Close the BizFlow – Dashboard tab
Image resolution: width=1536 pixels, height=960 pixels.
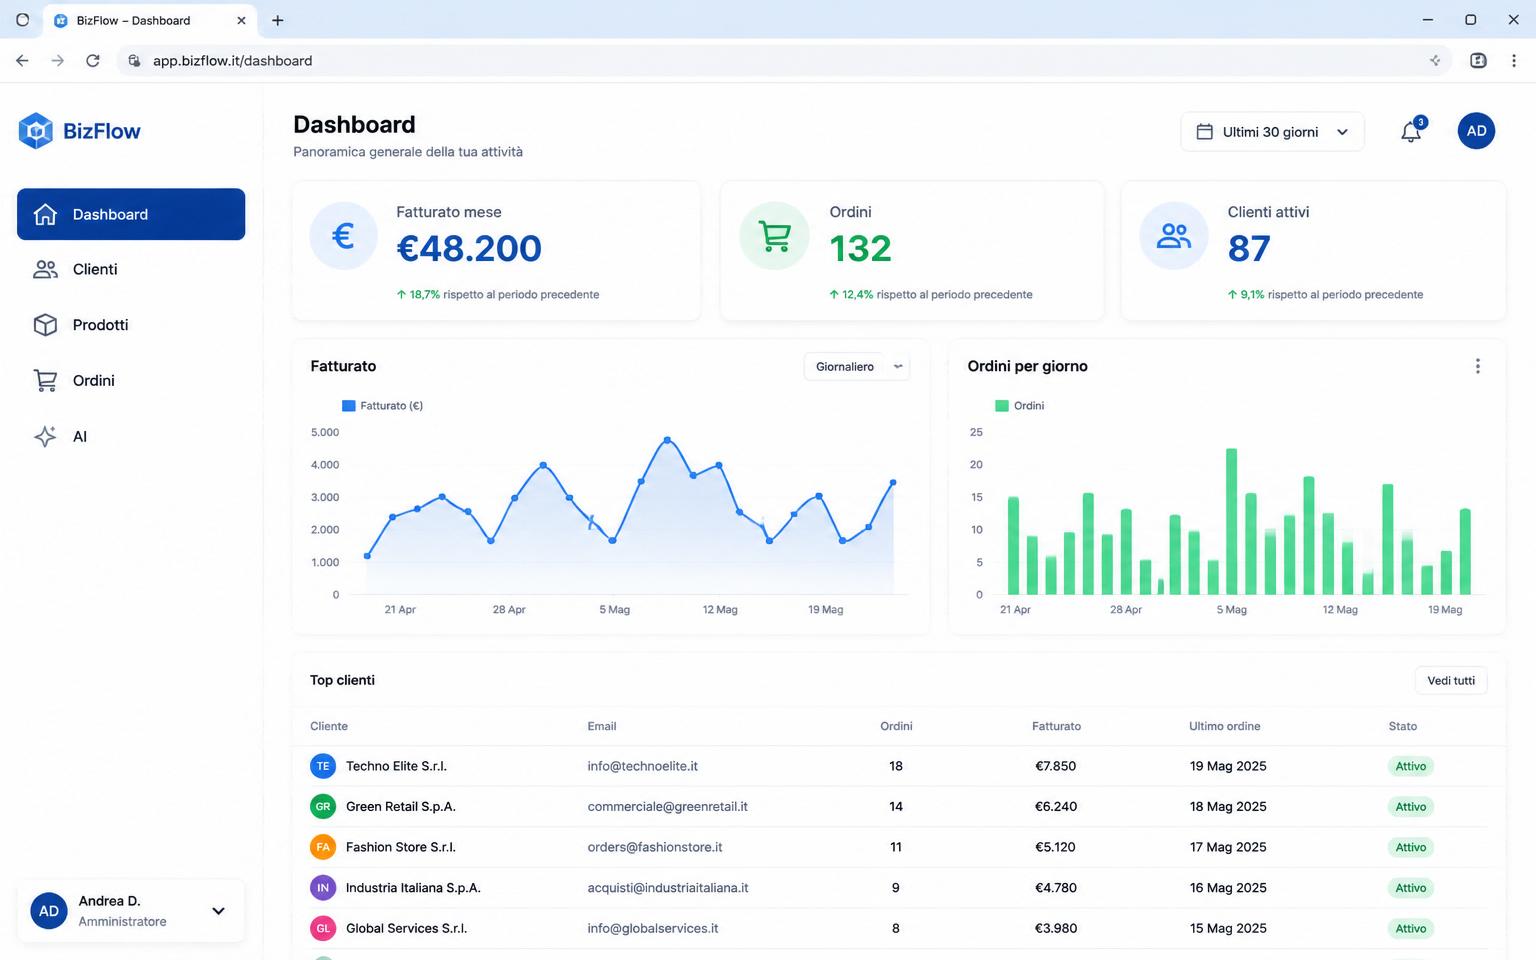[x=241, y=20]
